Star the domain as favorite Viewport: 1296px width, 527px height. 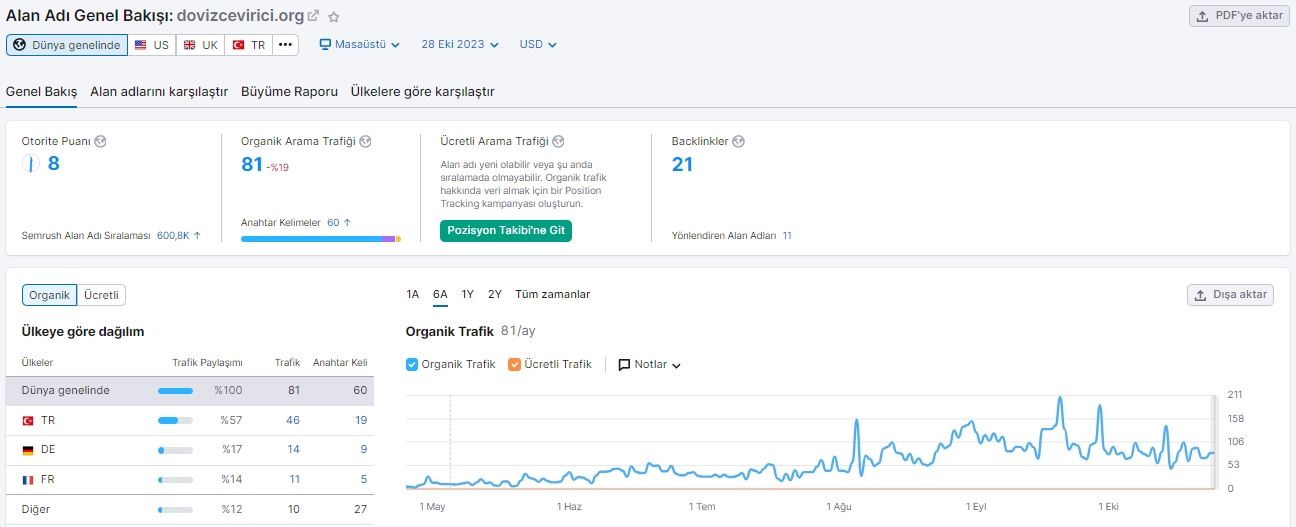point(334,16)
